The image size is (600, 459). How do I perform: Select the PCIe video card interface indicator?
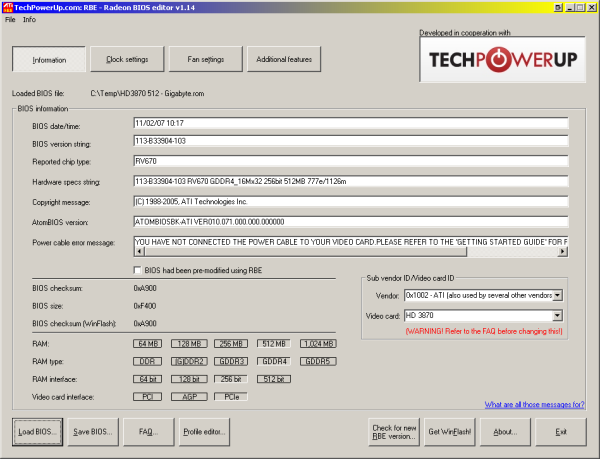(231, 397)
